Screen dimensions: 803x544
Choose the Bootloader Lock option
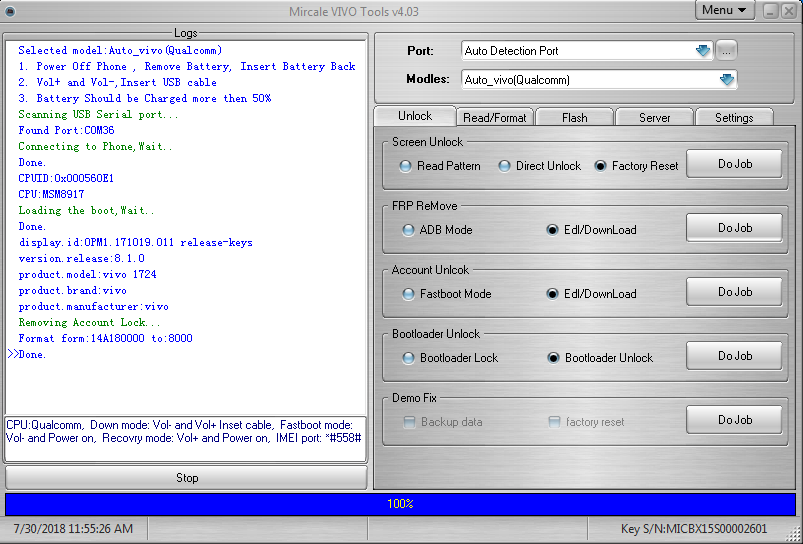pos(450,358)
